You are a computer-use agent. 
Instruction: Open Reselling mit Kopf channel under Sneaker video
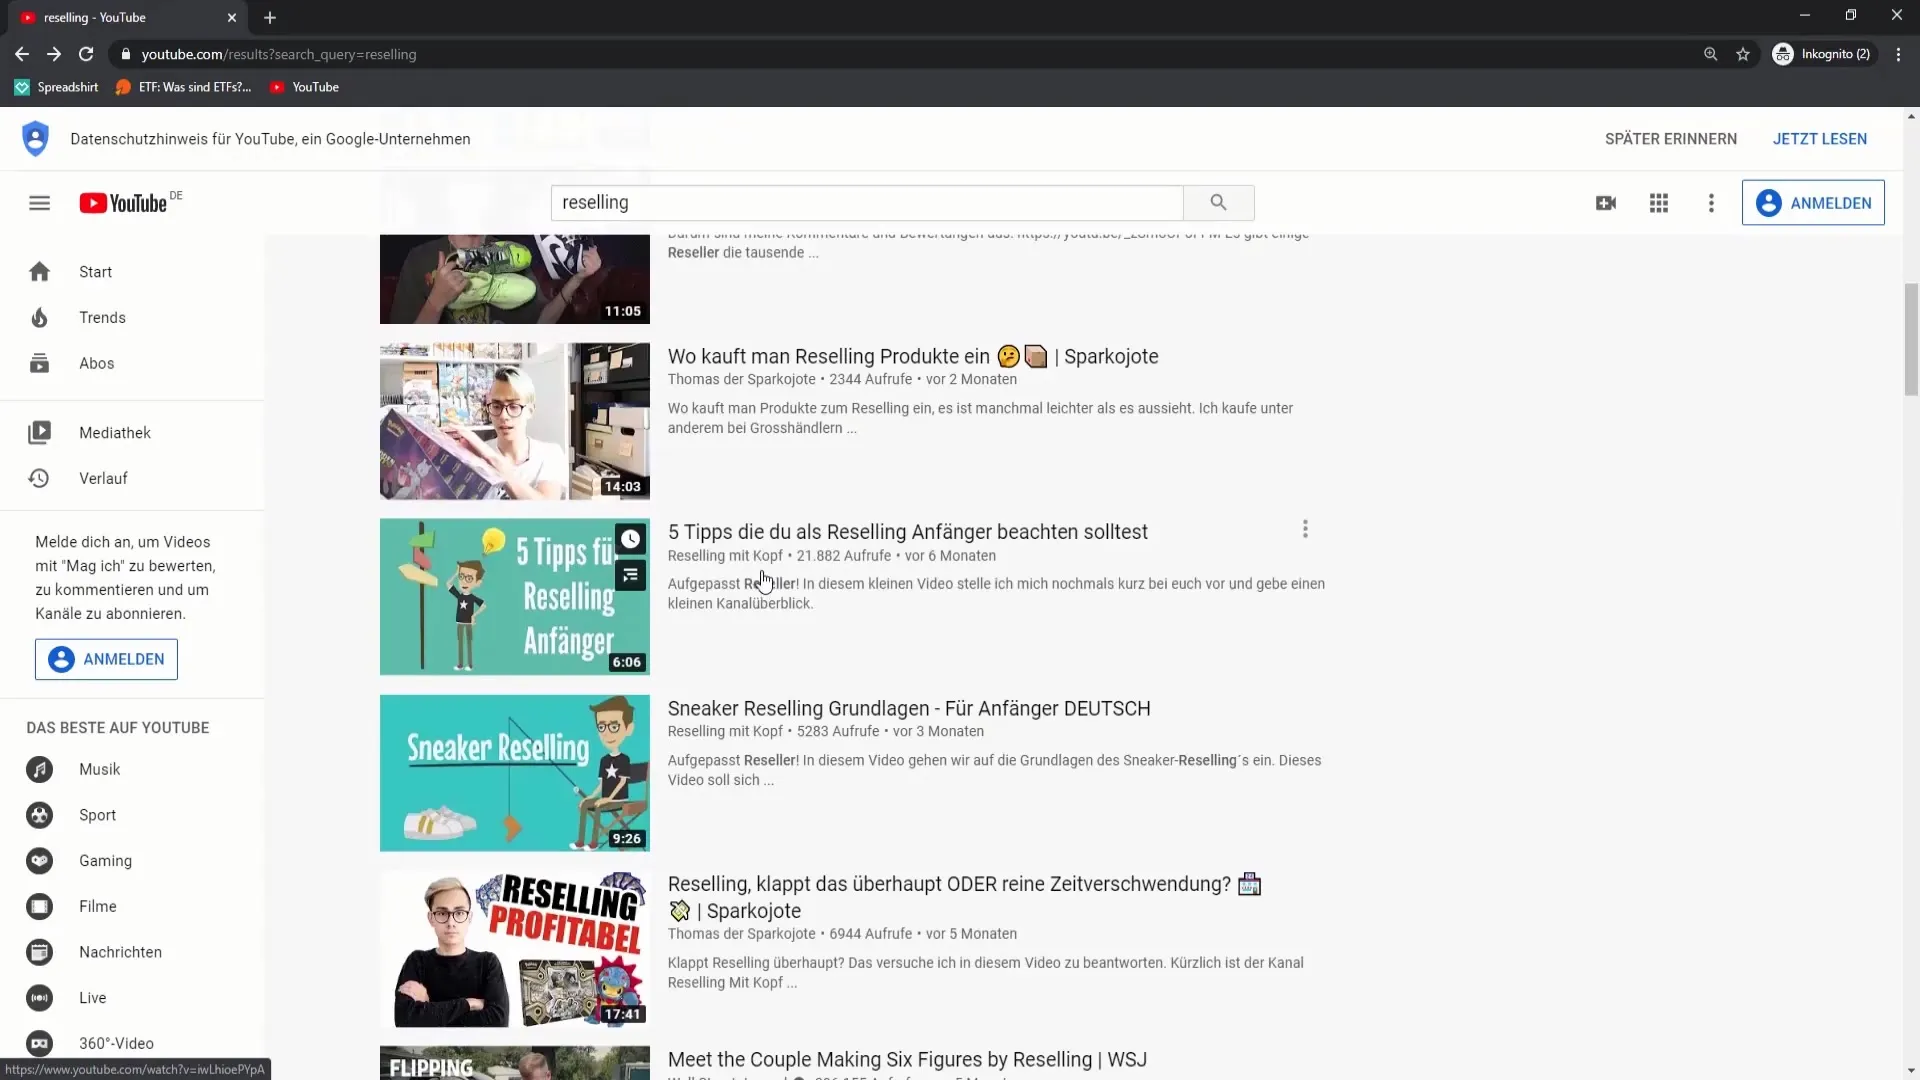tap(725, 732)
